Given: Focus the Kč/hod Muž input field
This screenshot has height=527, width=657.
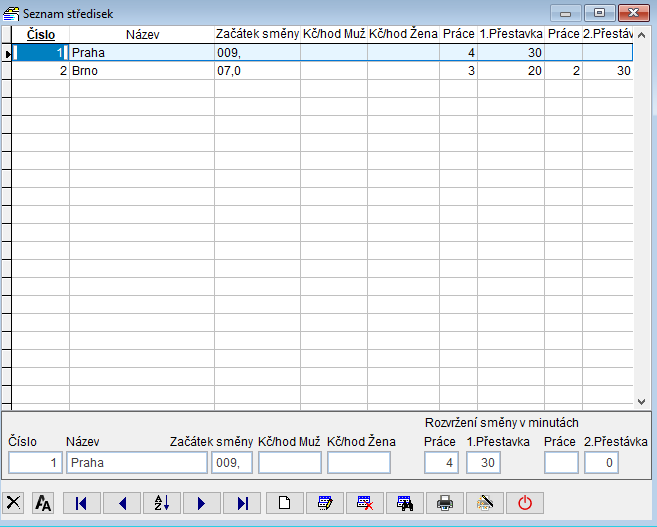Looking at the screenshot, I should [290, 462].
